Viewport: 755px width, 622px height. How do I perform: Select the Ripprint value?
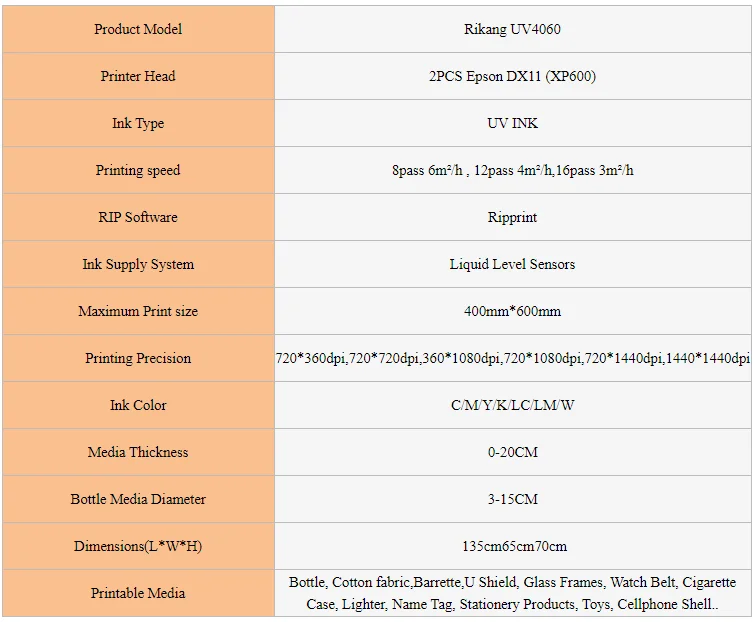[x=512, y=217]
